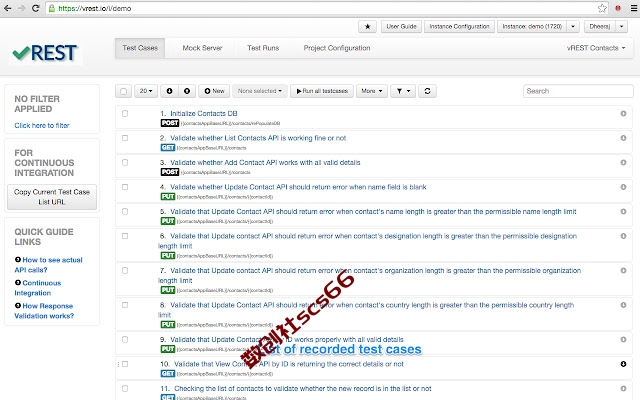Click row action icon for Add Contact test
640x400 pixels.
pos(623,162)
